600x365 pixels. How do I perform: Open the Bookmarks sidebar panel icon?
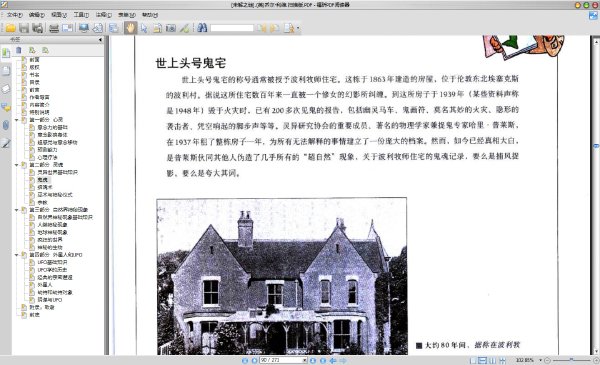point(6,53)
